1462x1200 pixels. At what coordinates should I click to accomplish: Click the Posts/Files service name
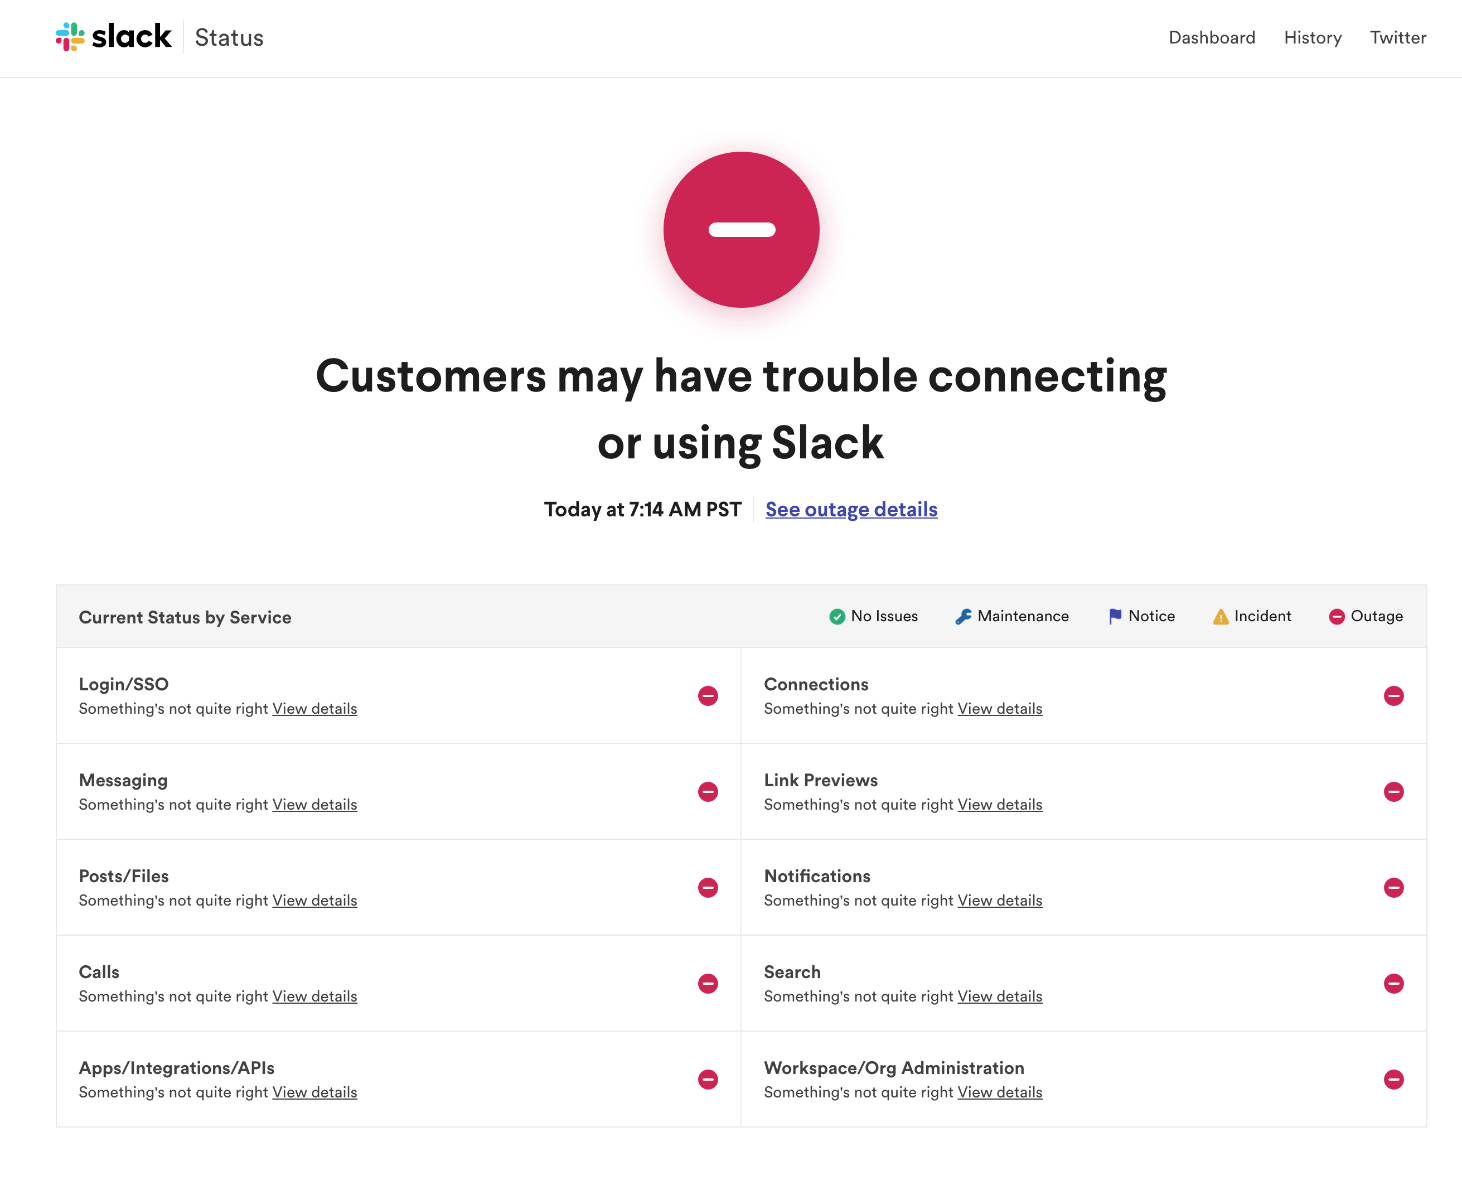[x=124, y=876]
